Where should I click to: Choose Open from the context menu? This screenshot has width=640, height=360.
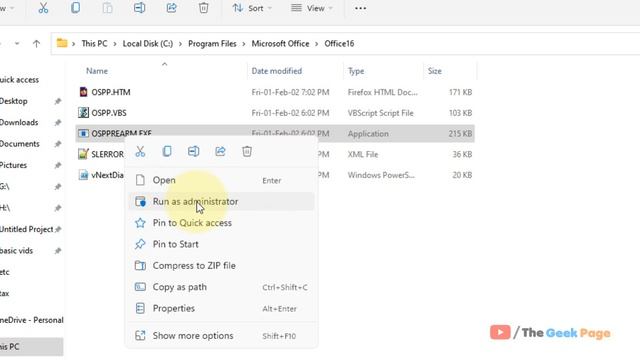(x=221, y=180)
